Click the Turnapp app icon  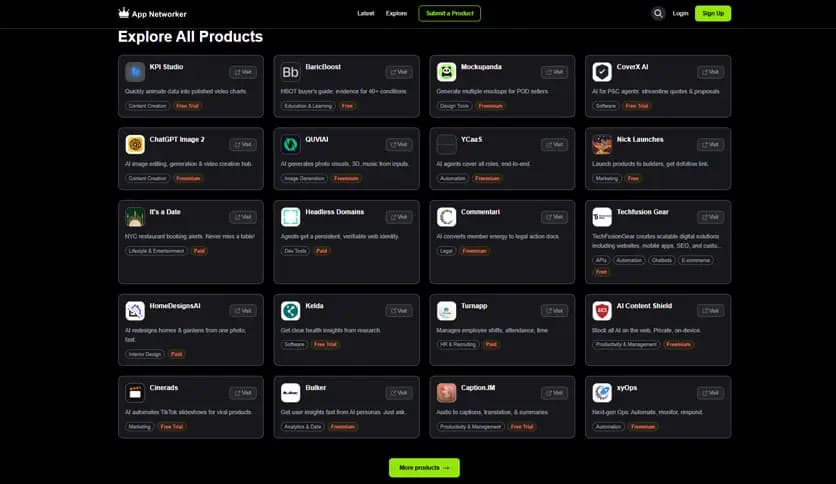click(x=446, y=310)
